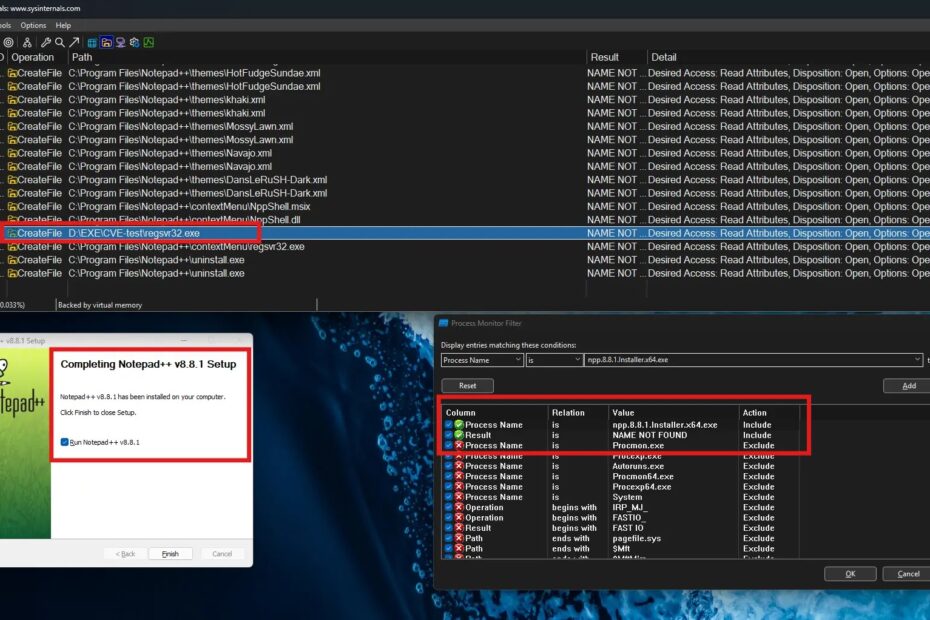This screenshot has height=620, width=930.
Task: Click OK in Process Monitor Filter
Action: click(x=850, y=573)
